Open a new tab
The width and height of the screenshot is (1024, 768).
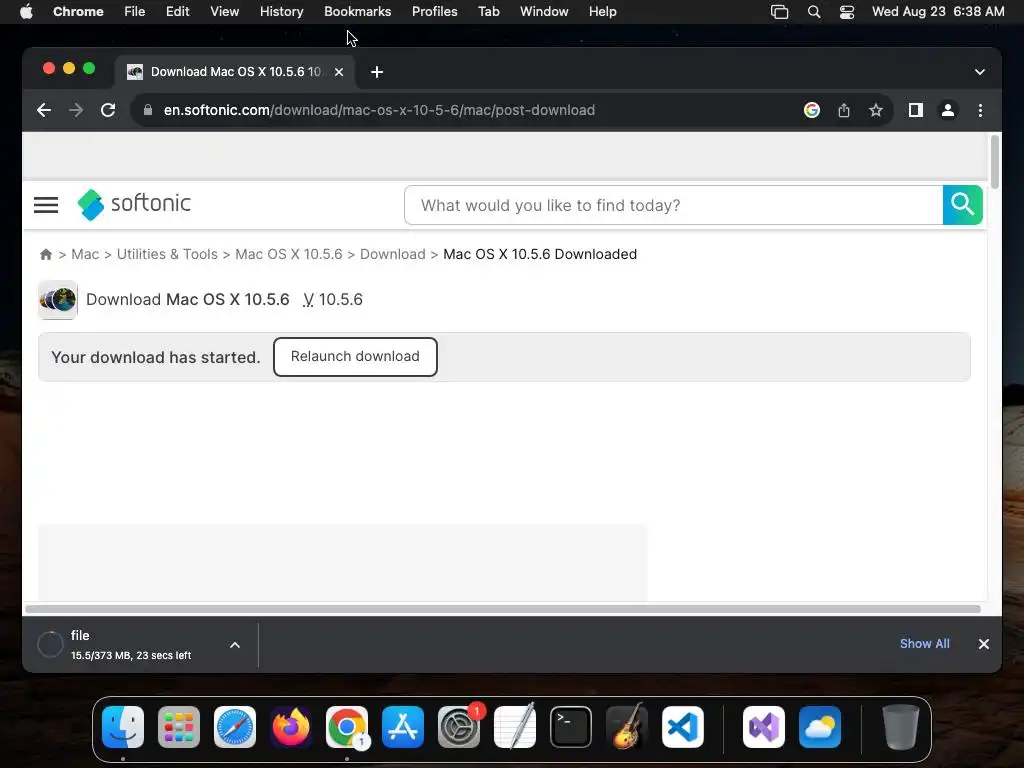(377, 72)
